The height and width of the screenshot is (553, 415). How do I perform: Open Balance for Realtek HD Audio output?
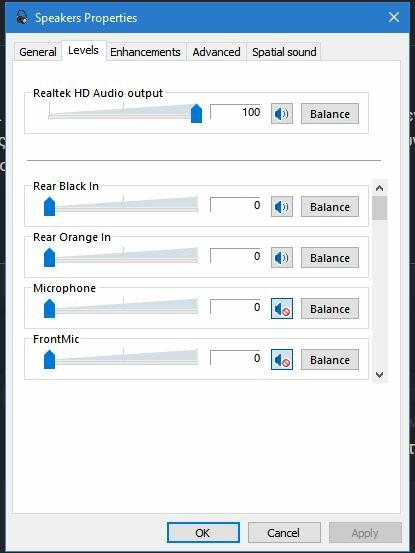[x=330, y=114]
